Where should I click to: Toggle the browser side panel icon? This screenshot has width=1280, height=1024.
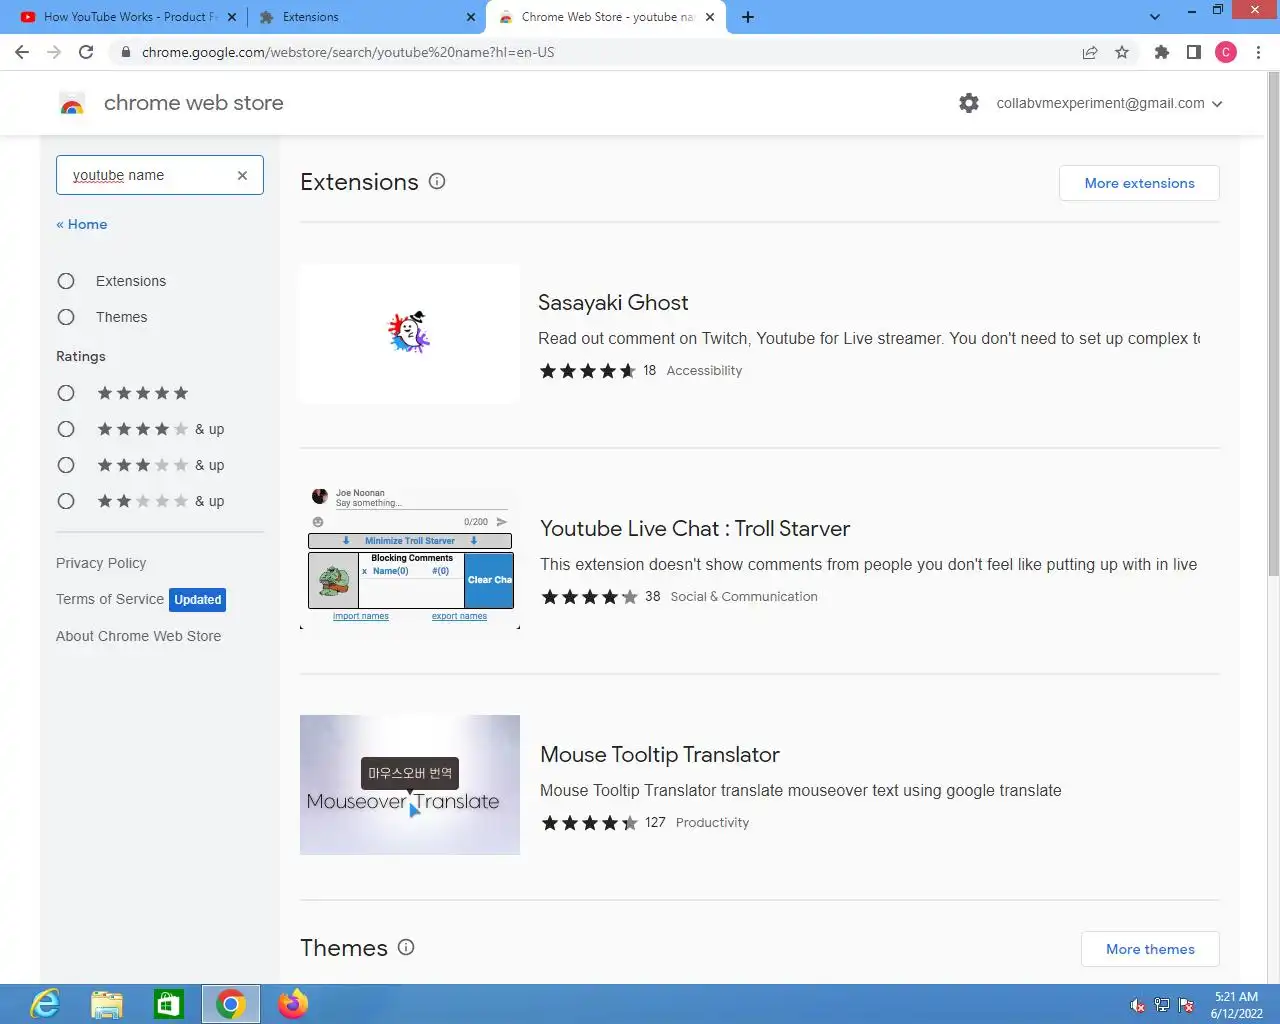click(1193, 52)
